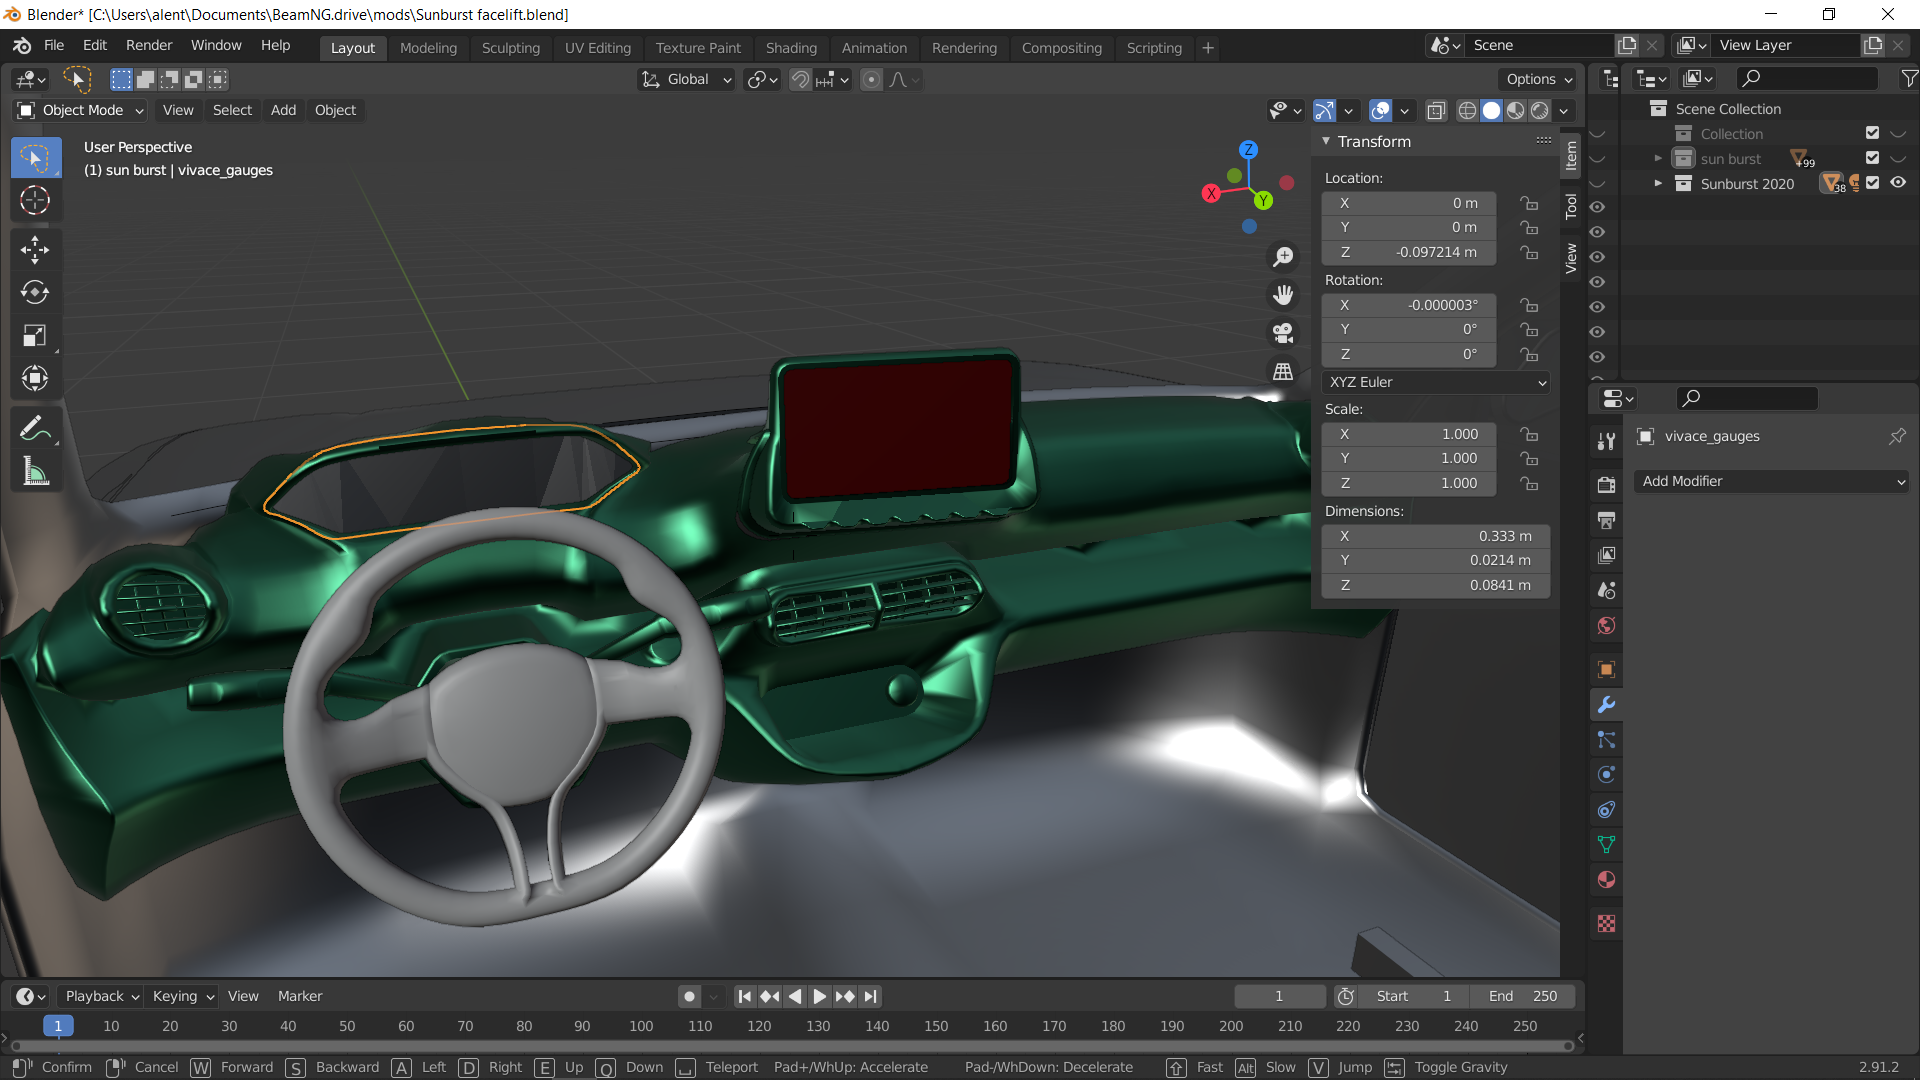Image resolution: width=1920 pixels, height=1080 pixels.
Task: Select the Scale tool
Action: coord(35,335)
